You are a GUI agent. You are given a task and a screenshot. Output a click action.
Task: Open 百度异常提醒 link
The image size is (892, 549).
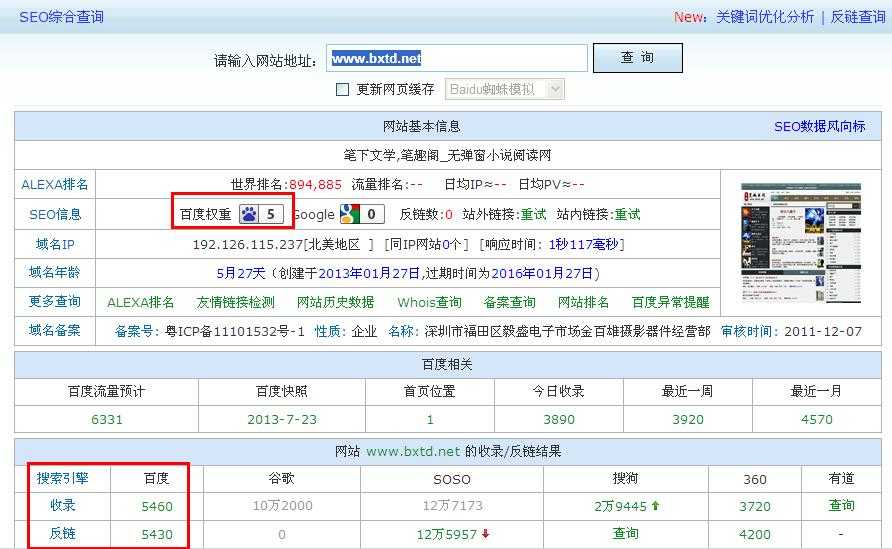[671, 302]
